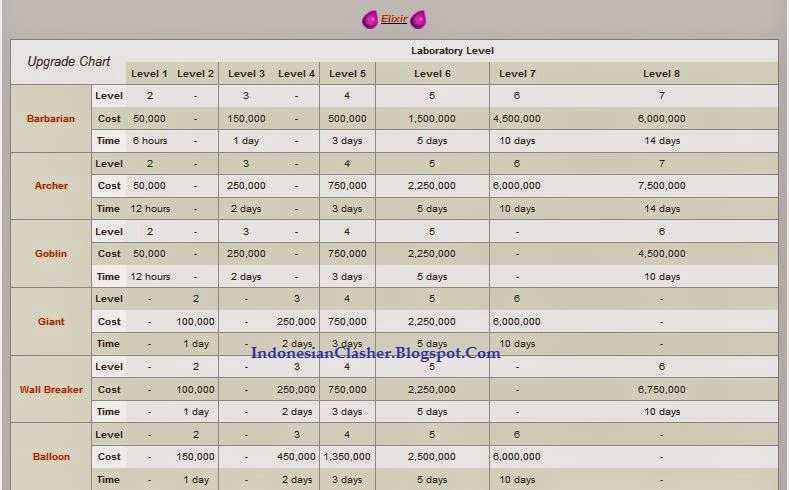Screen dimensions: 789x490
Task: Select Barbarian time 14 days cell
Action: [x=662, y=141]
